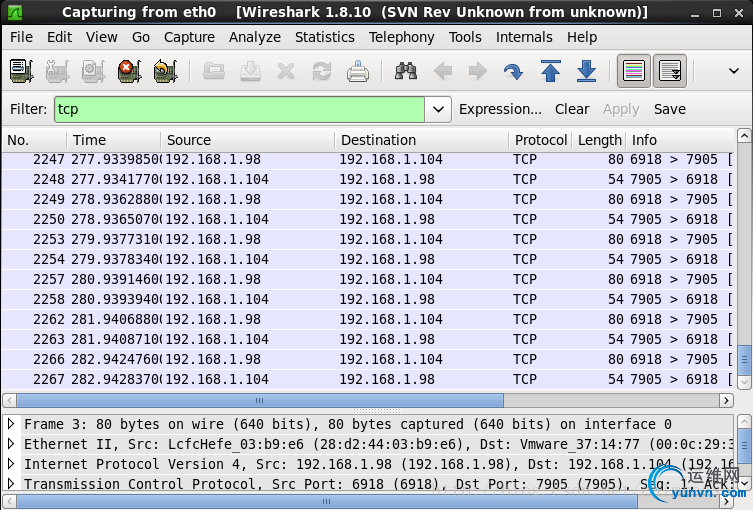
Task: Open the Statistics menu
Action: click(x=325, y=37)
